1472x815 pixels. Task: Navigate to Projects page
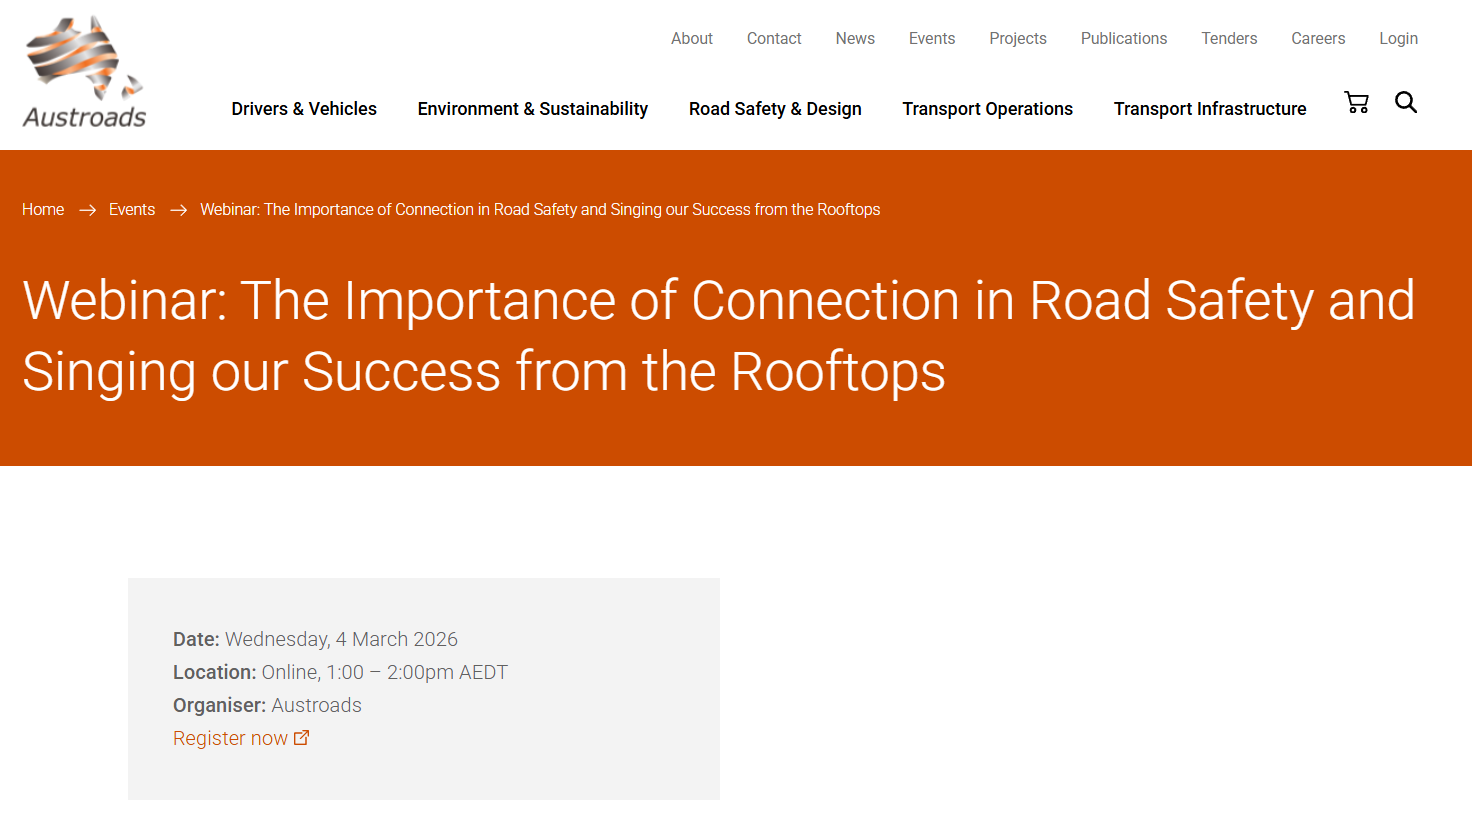coord(1017,39)
